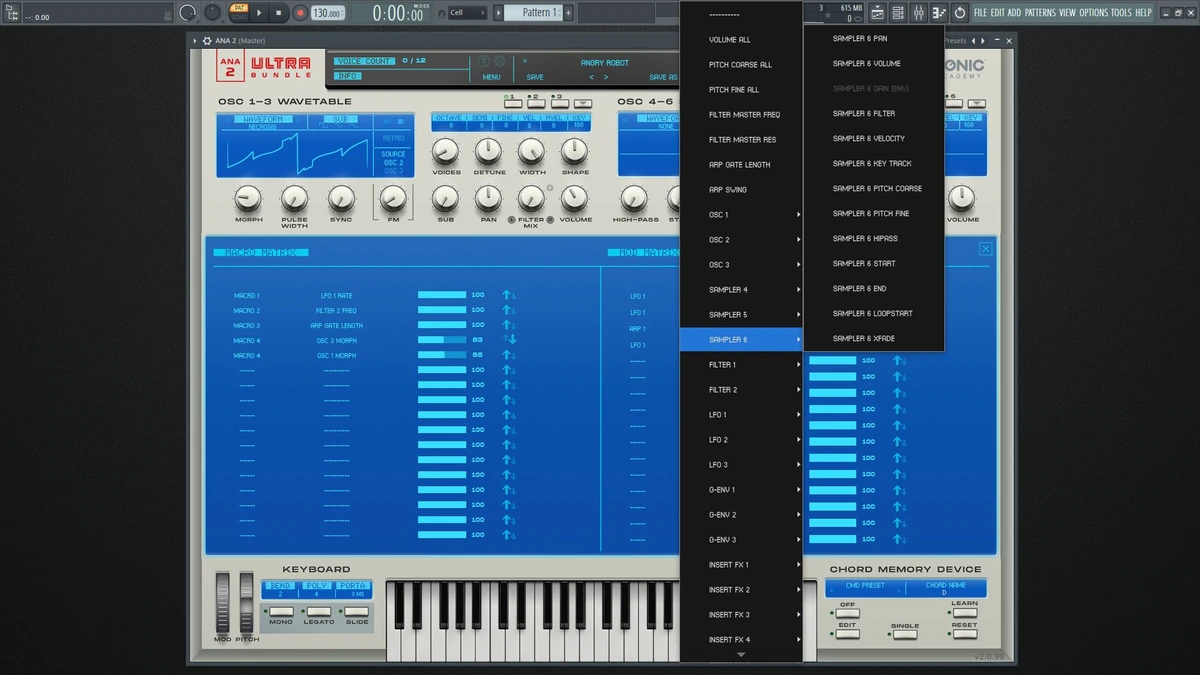Select SAMPLER 6 XFADE item

[874, 339]
